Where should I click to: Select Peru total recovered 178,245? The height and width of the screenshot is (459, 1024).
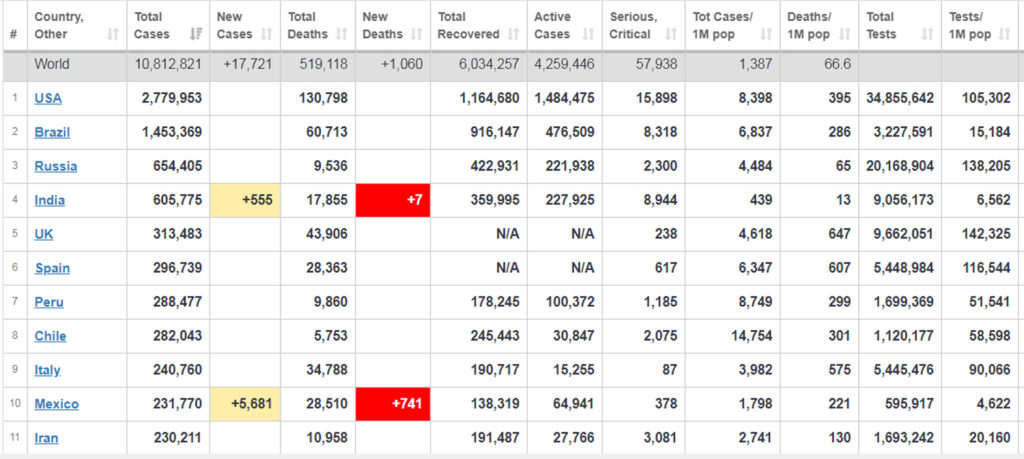point(495,302)
